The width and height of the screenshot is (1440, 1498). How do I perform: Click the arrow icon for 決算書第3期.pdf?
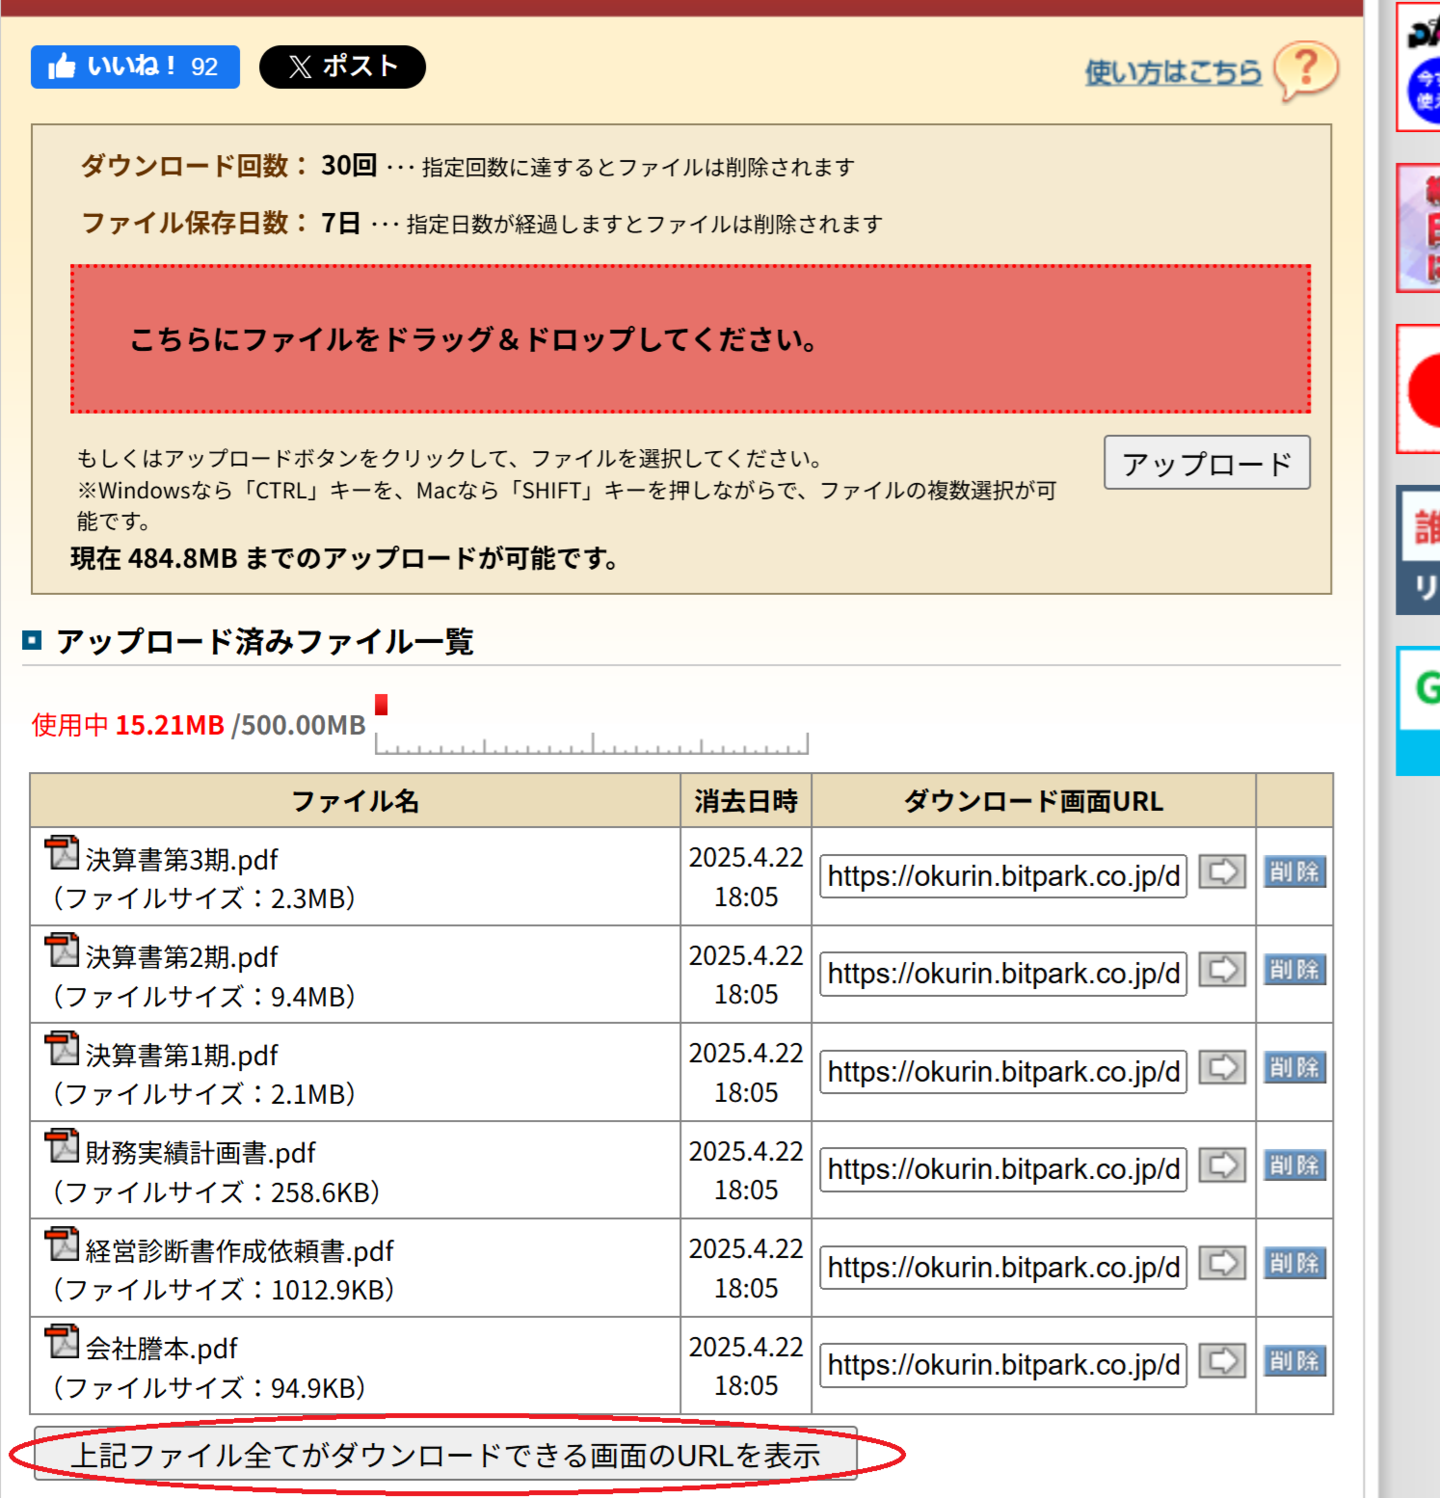(x=1221, y=872)
